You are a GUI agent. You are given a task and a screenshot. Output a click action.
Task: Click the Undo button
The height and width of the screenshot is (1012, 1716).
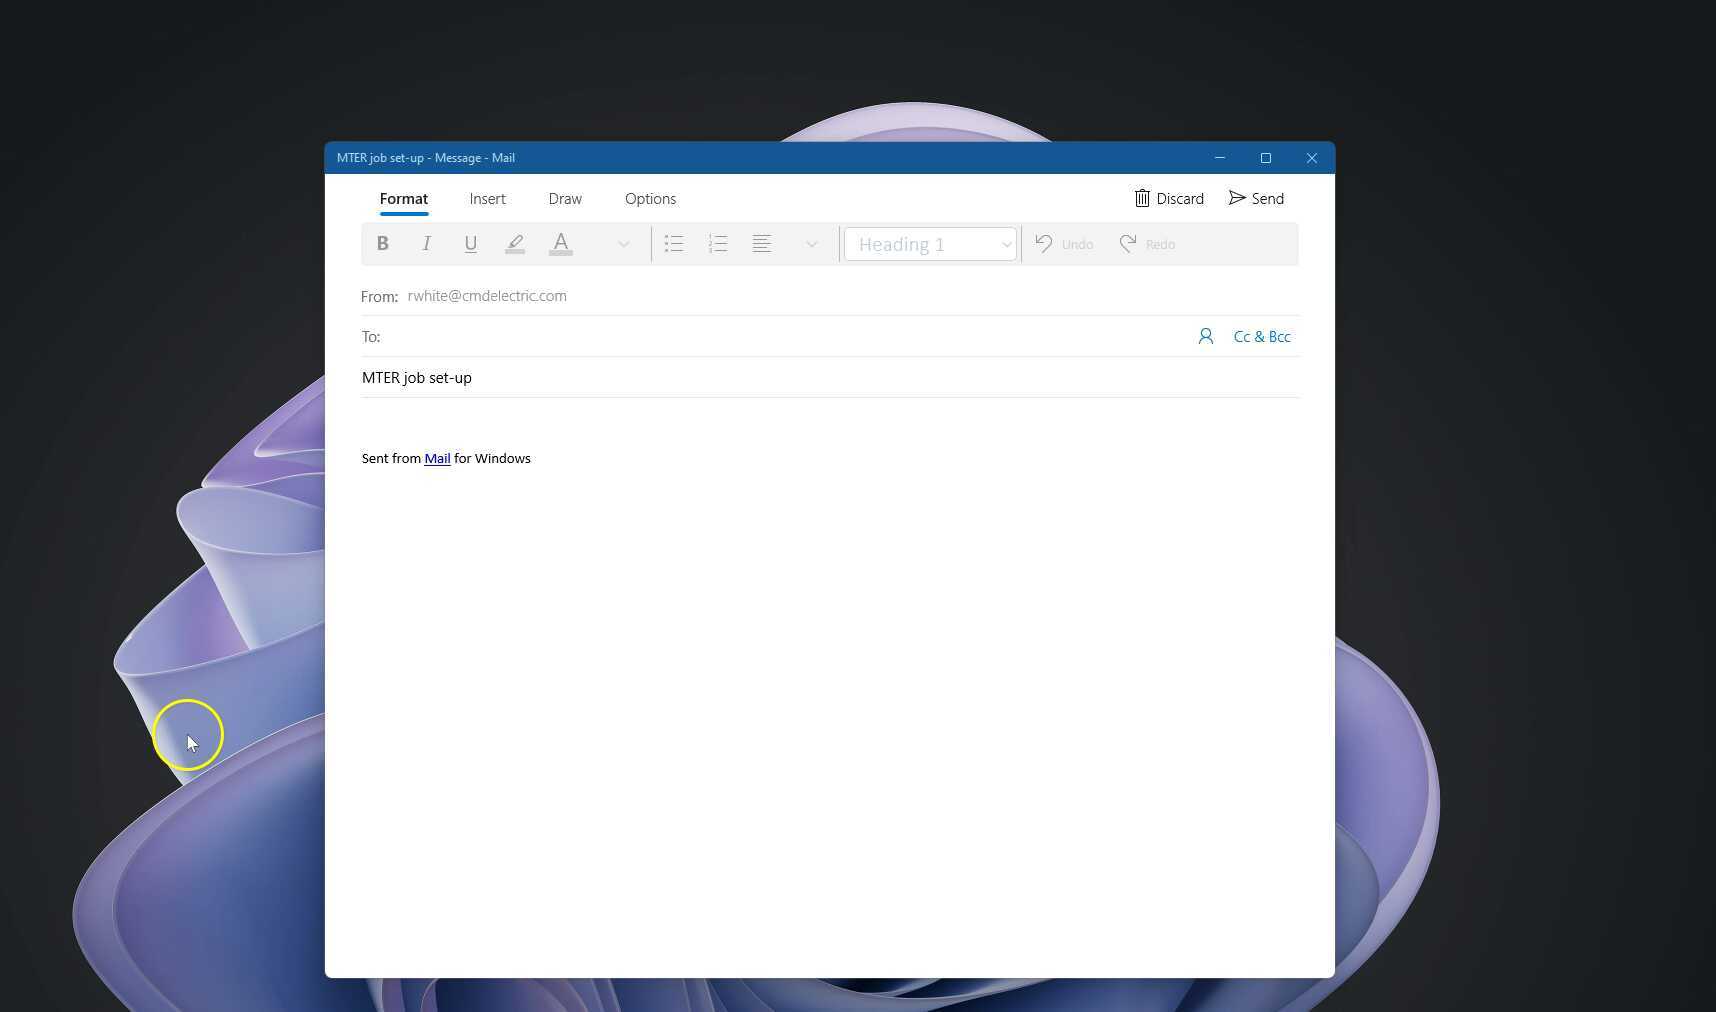(1064, 244)
